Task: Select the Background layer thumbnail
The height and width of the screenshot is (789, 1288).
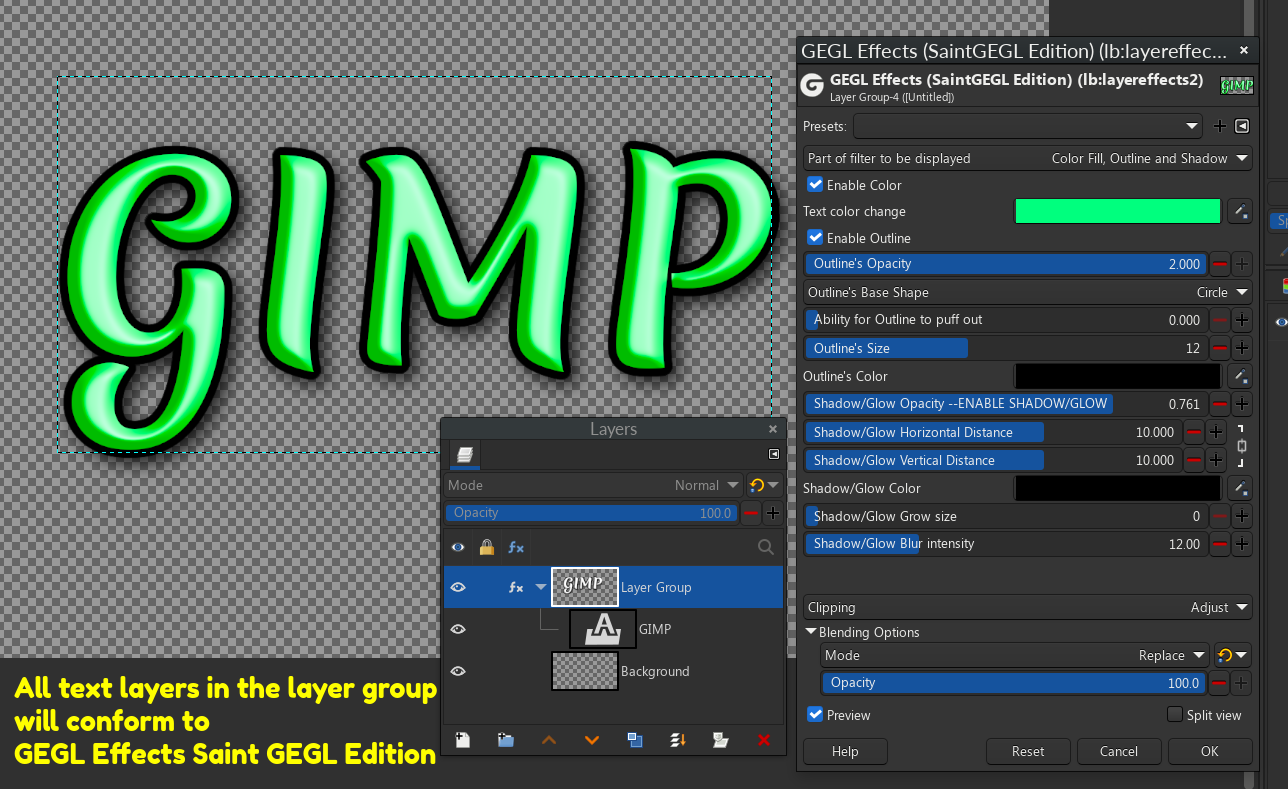Action: point(585,671)
